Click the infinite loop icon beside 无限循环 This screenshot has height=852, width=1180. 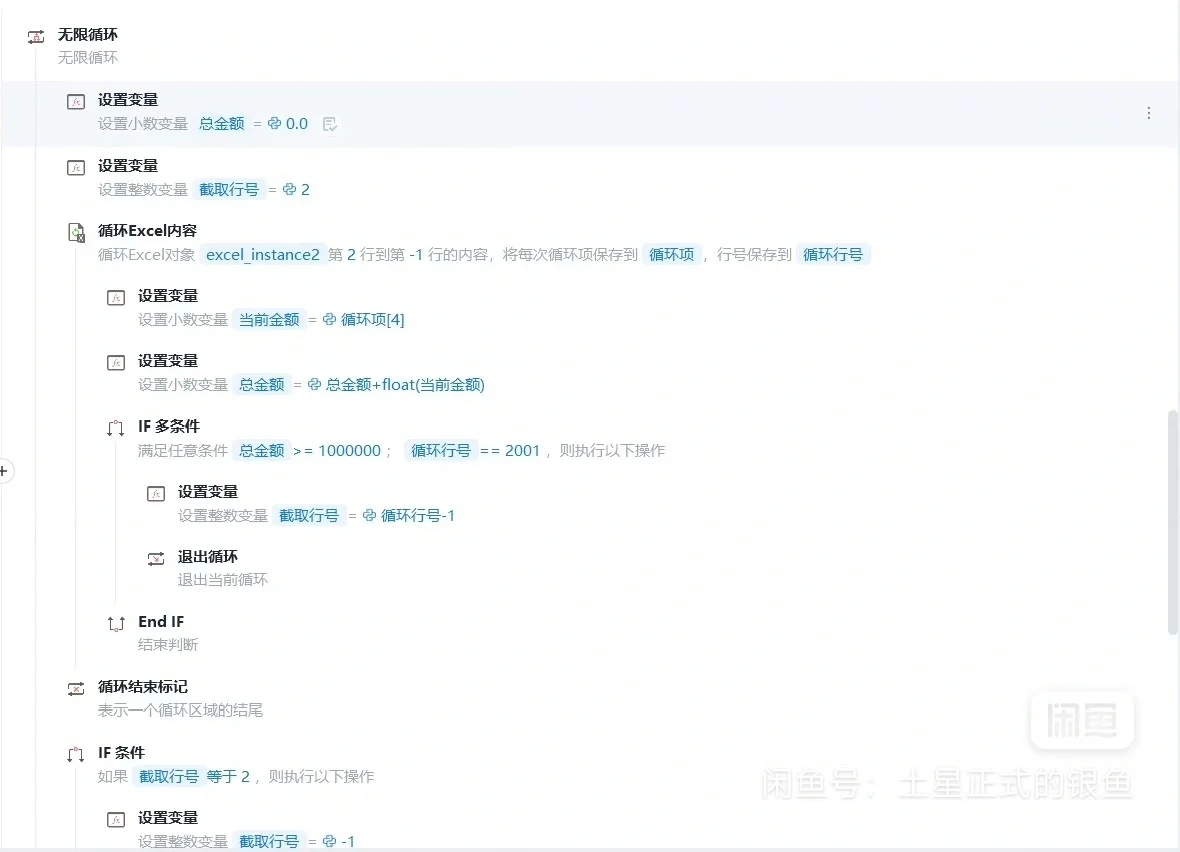[38, 34]
